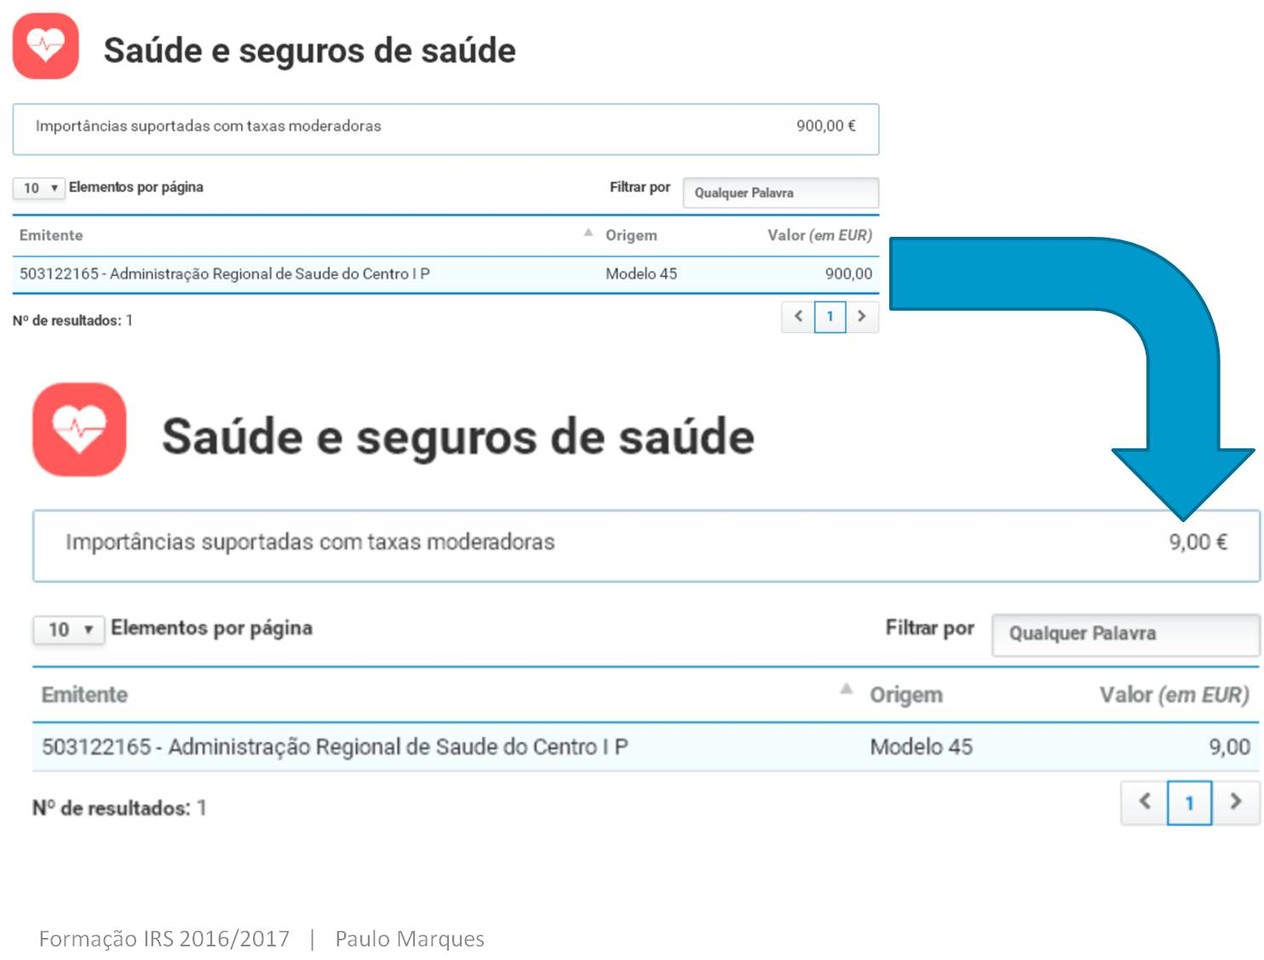Sort by the Origem column header
The height and width of the screenshot is (960, 1264).
coord(632,235)
